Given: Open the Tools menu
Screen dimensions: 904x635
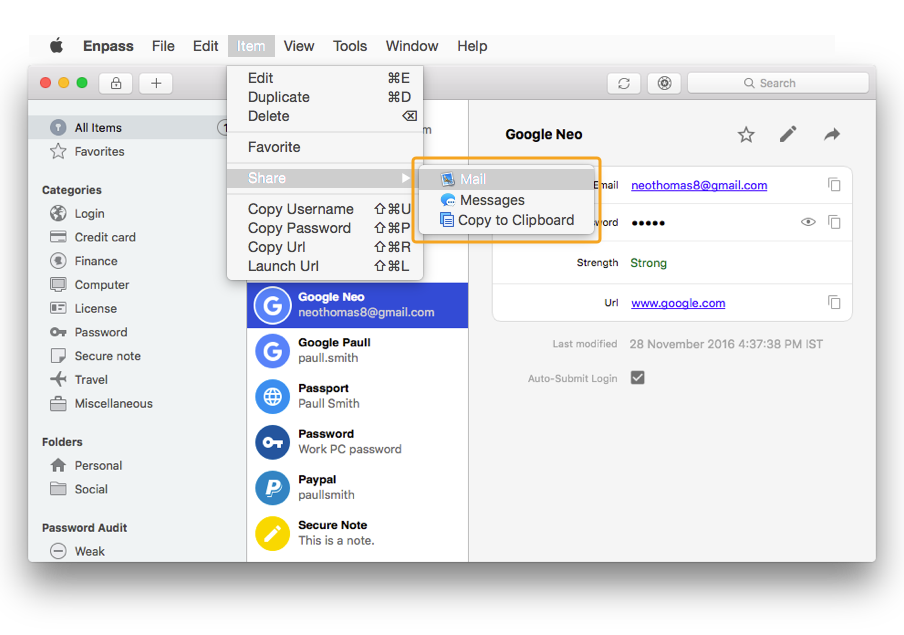Looking at the screenshot, I should (x=349, y=45).
